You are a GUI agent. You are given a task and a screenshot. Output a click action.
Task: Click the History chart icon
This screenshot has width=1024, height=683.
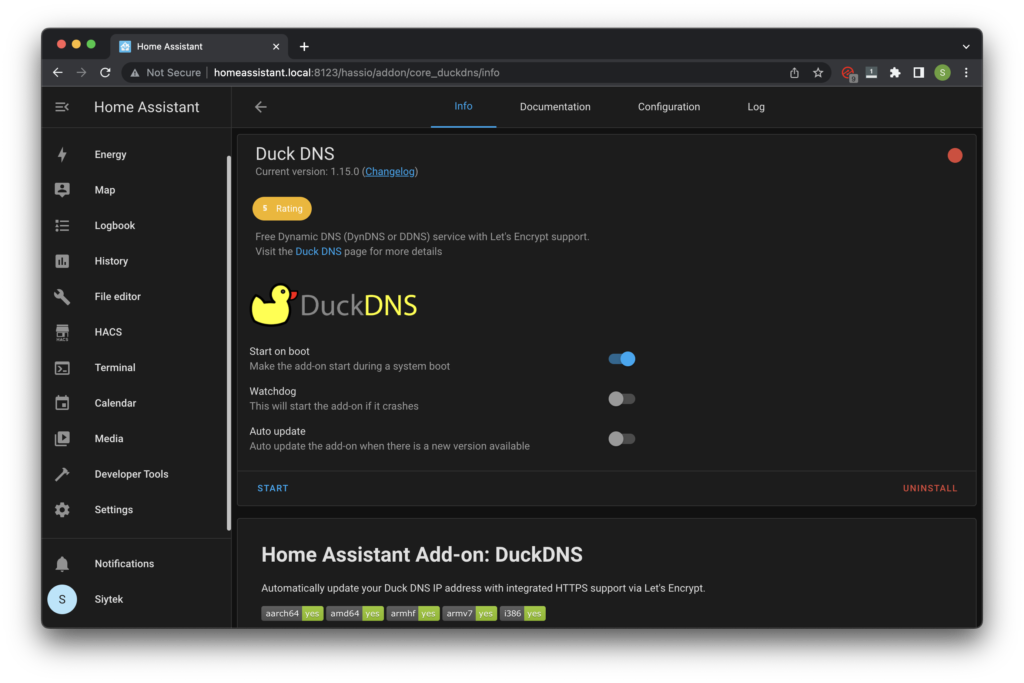62,261
